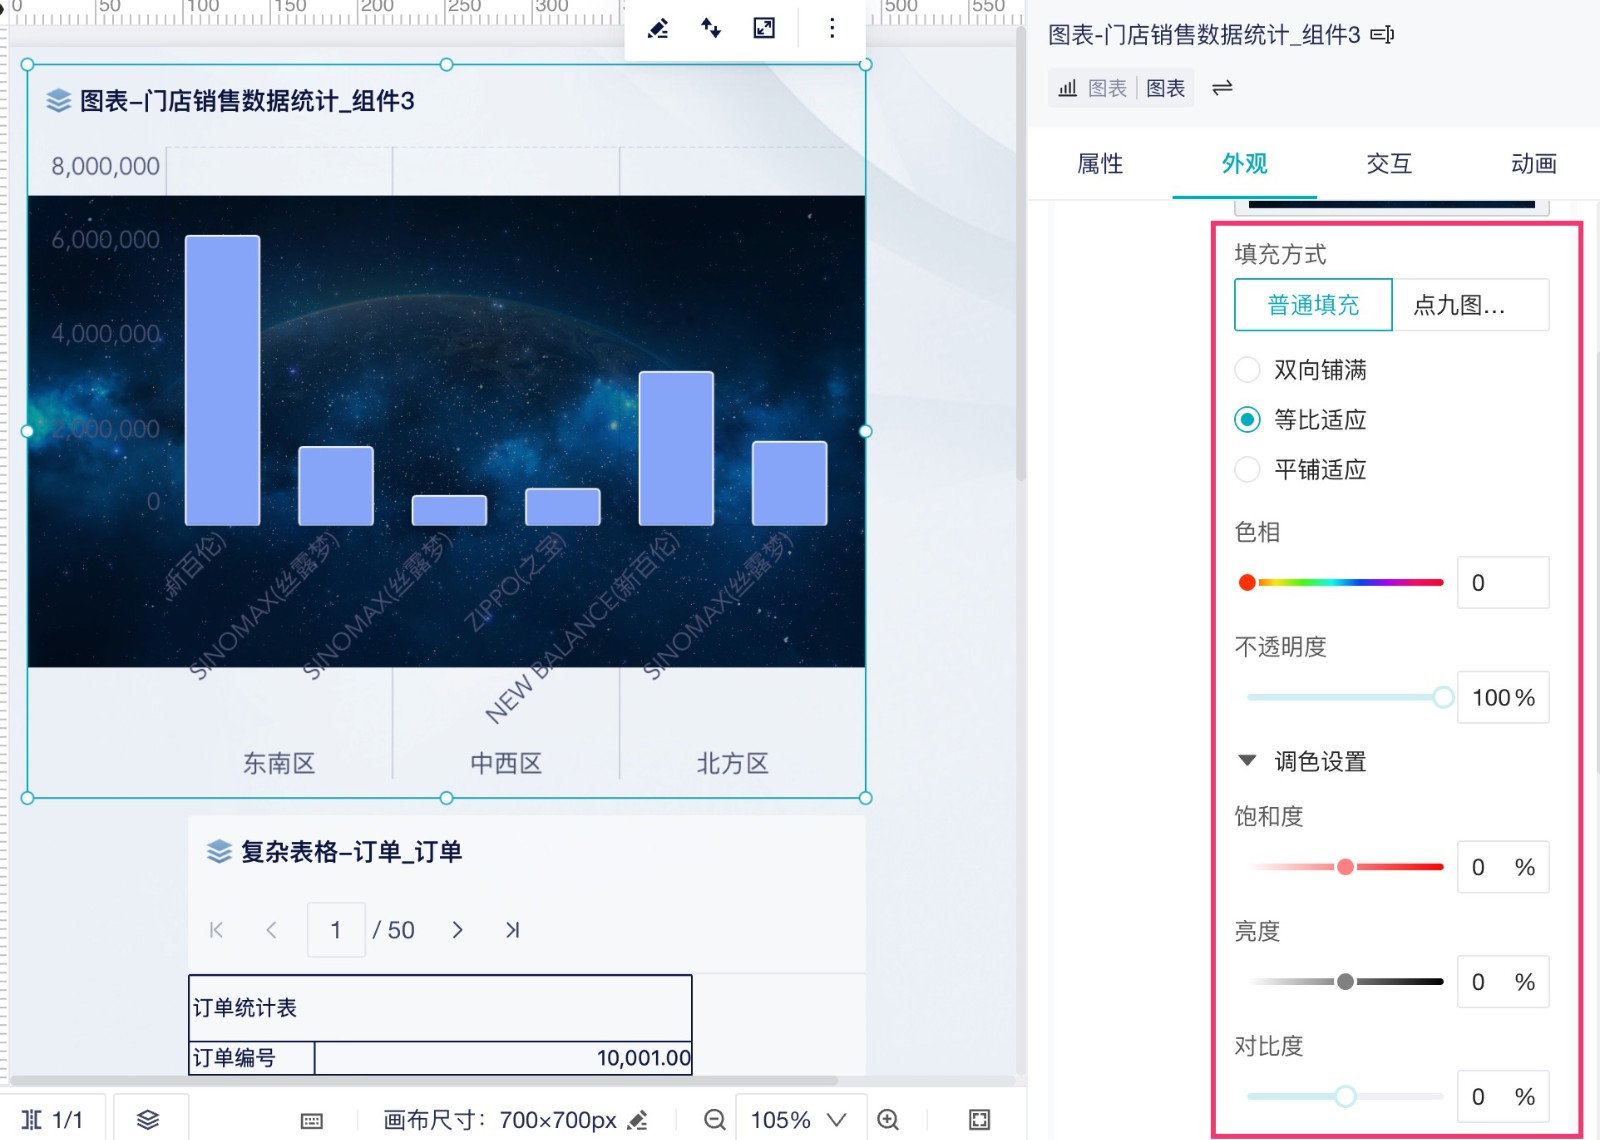
Task: Zoom in the canvas
Action: coord(888,1120)
